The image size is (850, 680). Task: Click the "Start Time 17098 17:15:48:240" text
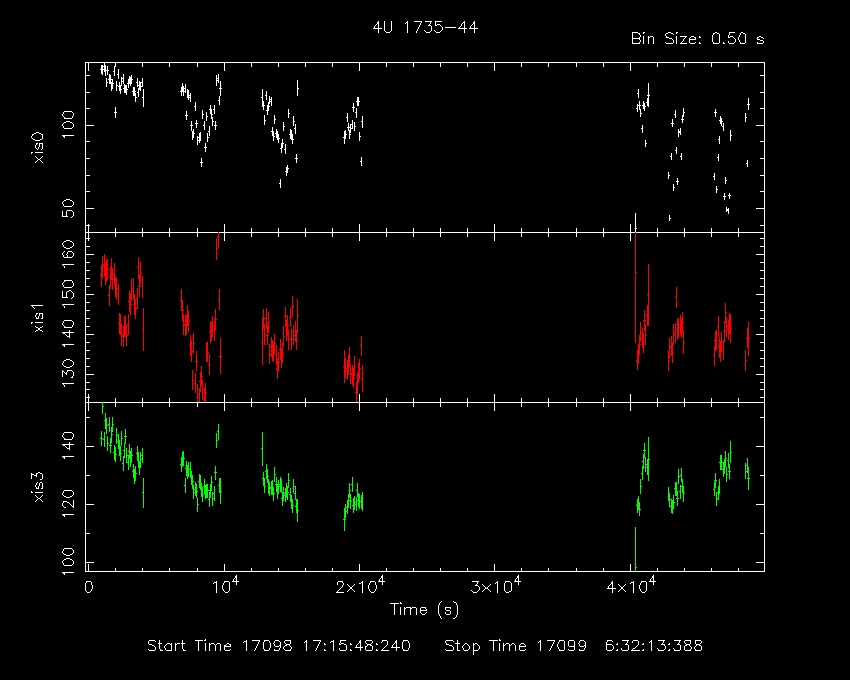coord(279,646)
